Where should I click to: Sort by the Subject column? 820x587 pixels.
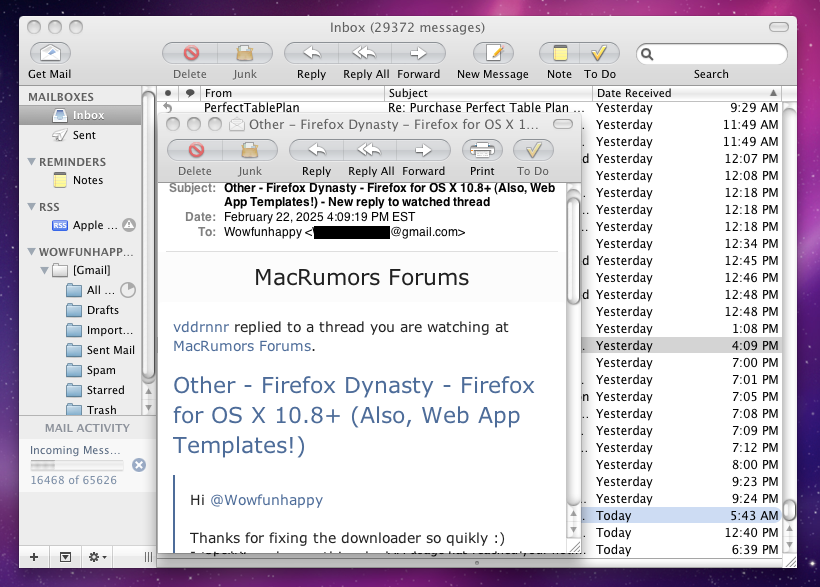(488, 93)
